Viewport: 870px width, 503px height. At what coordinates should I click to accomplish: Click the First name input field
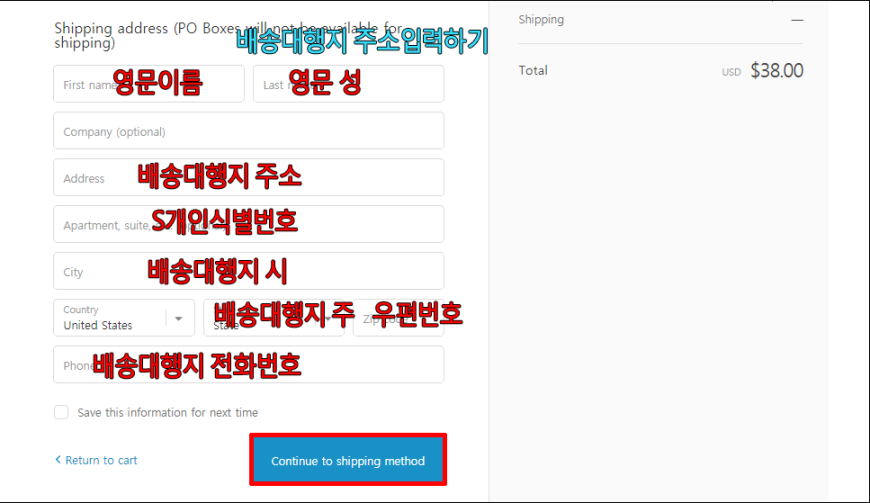coord(149,84)
